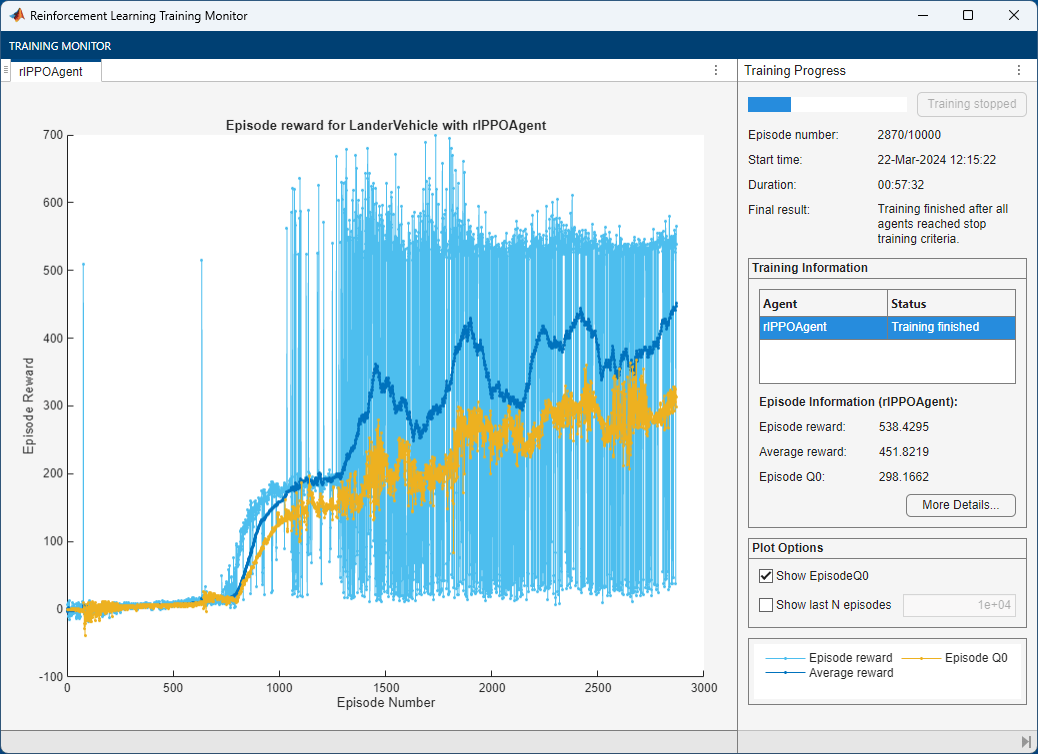Click the Episode Number x-axis label

coord(386,703)
